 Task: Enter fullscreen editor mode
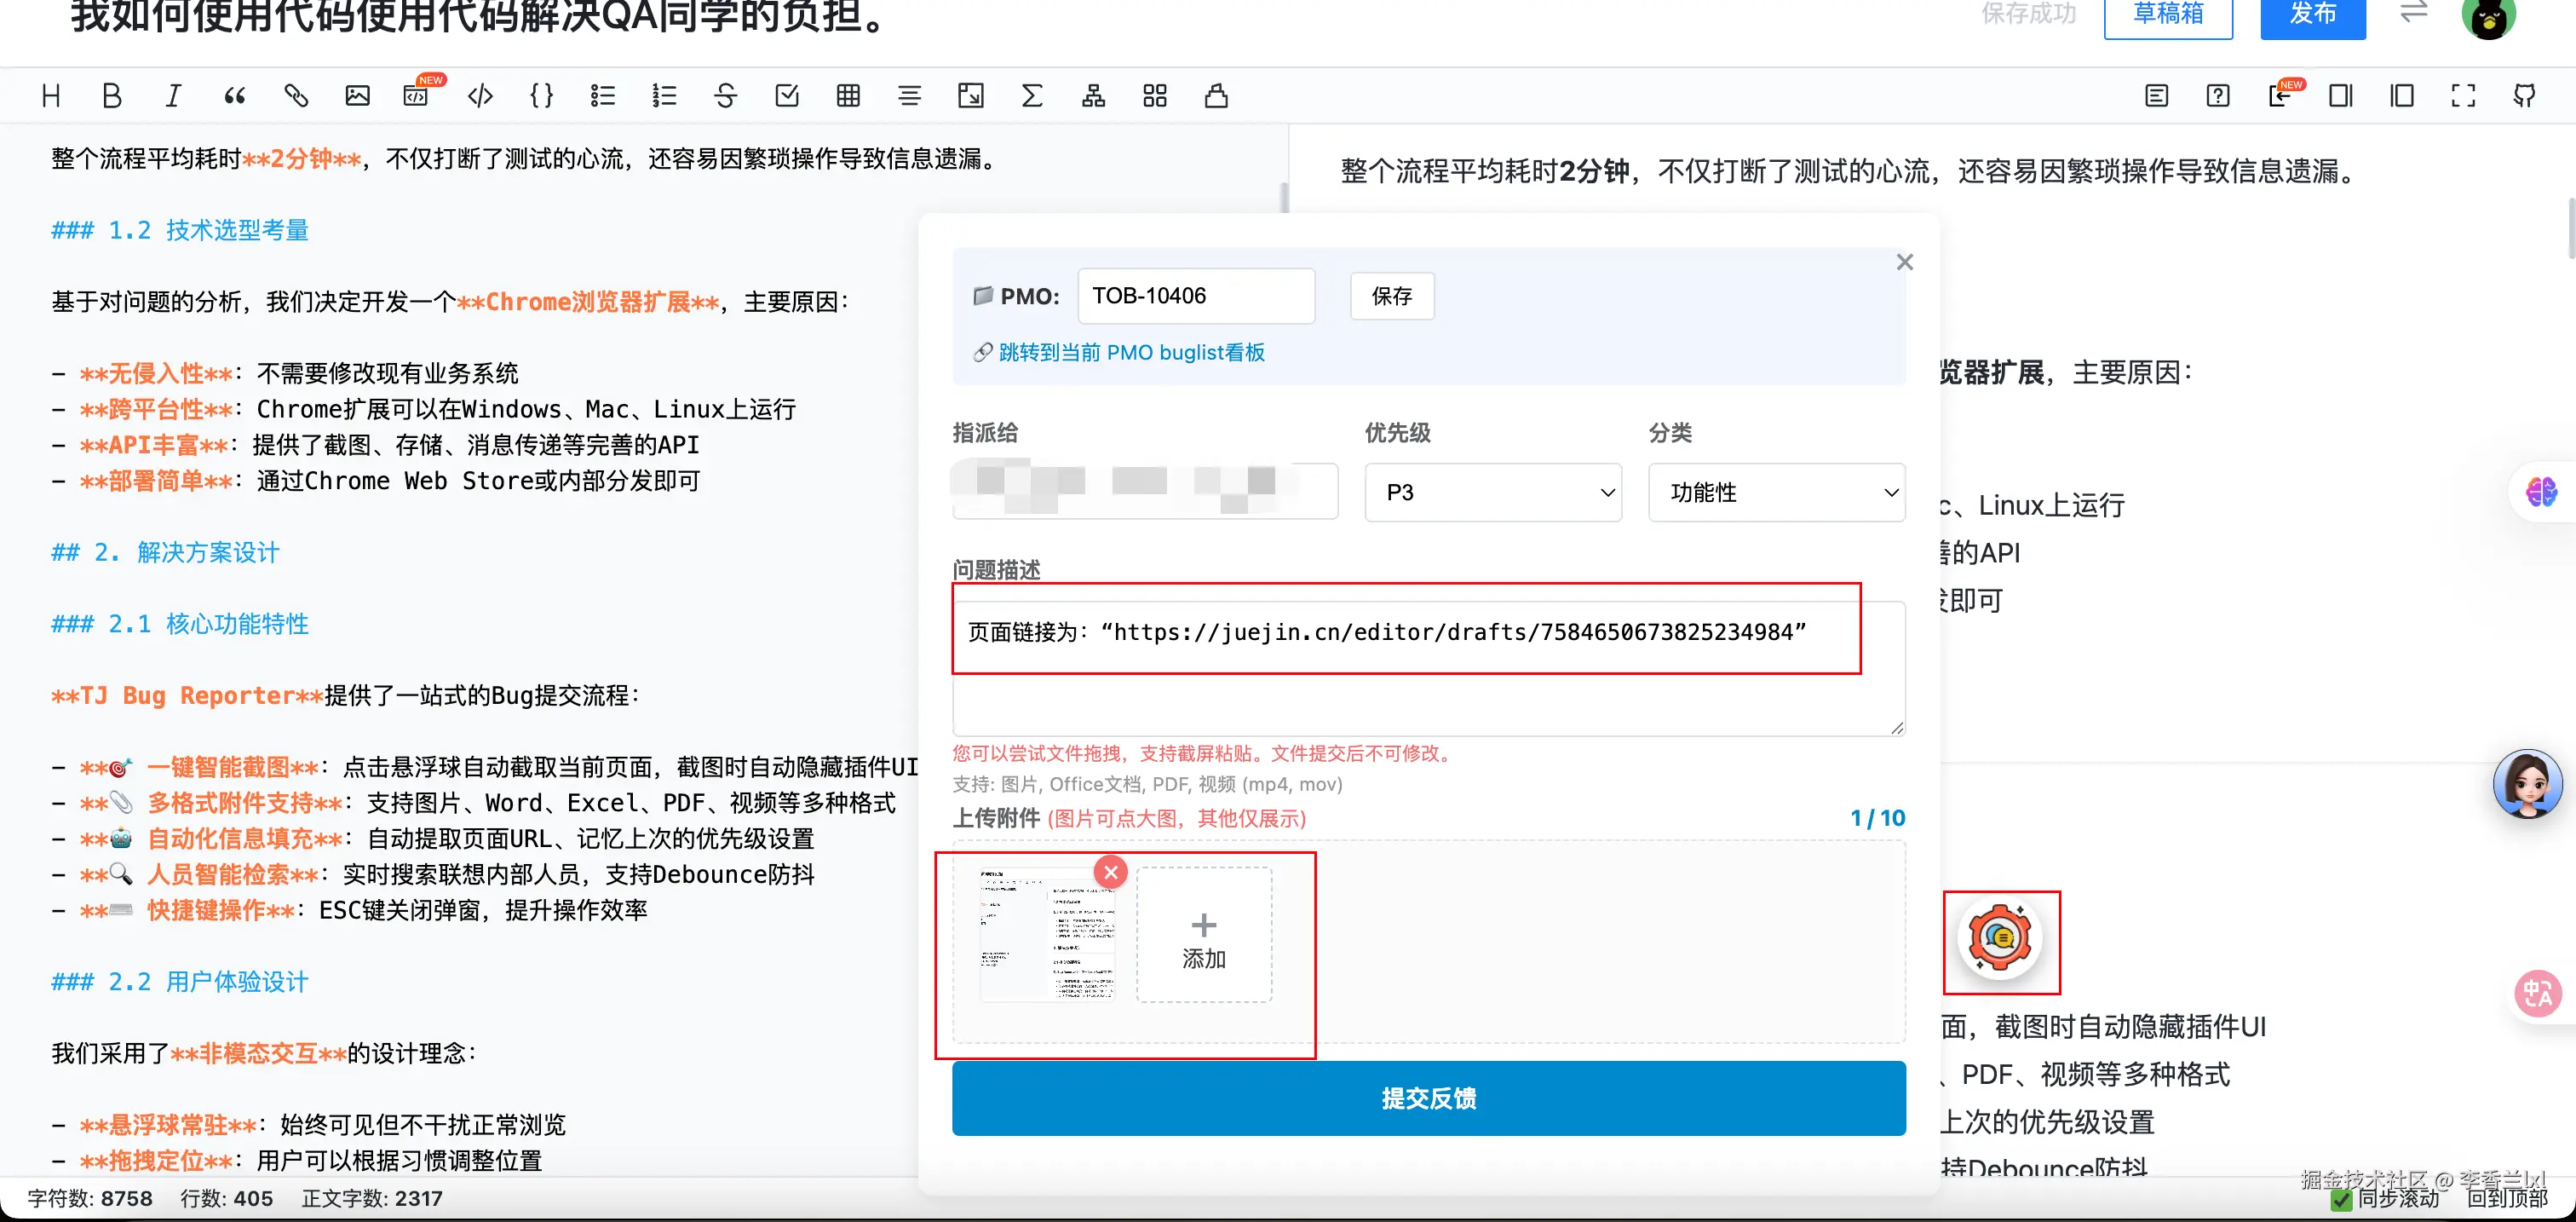(2463, 96)
